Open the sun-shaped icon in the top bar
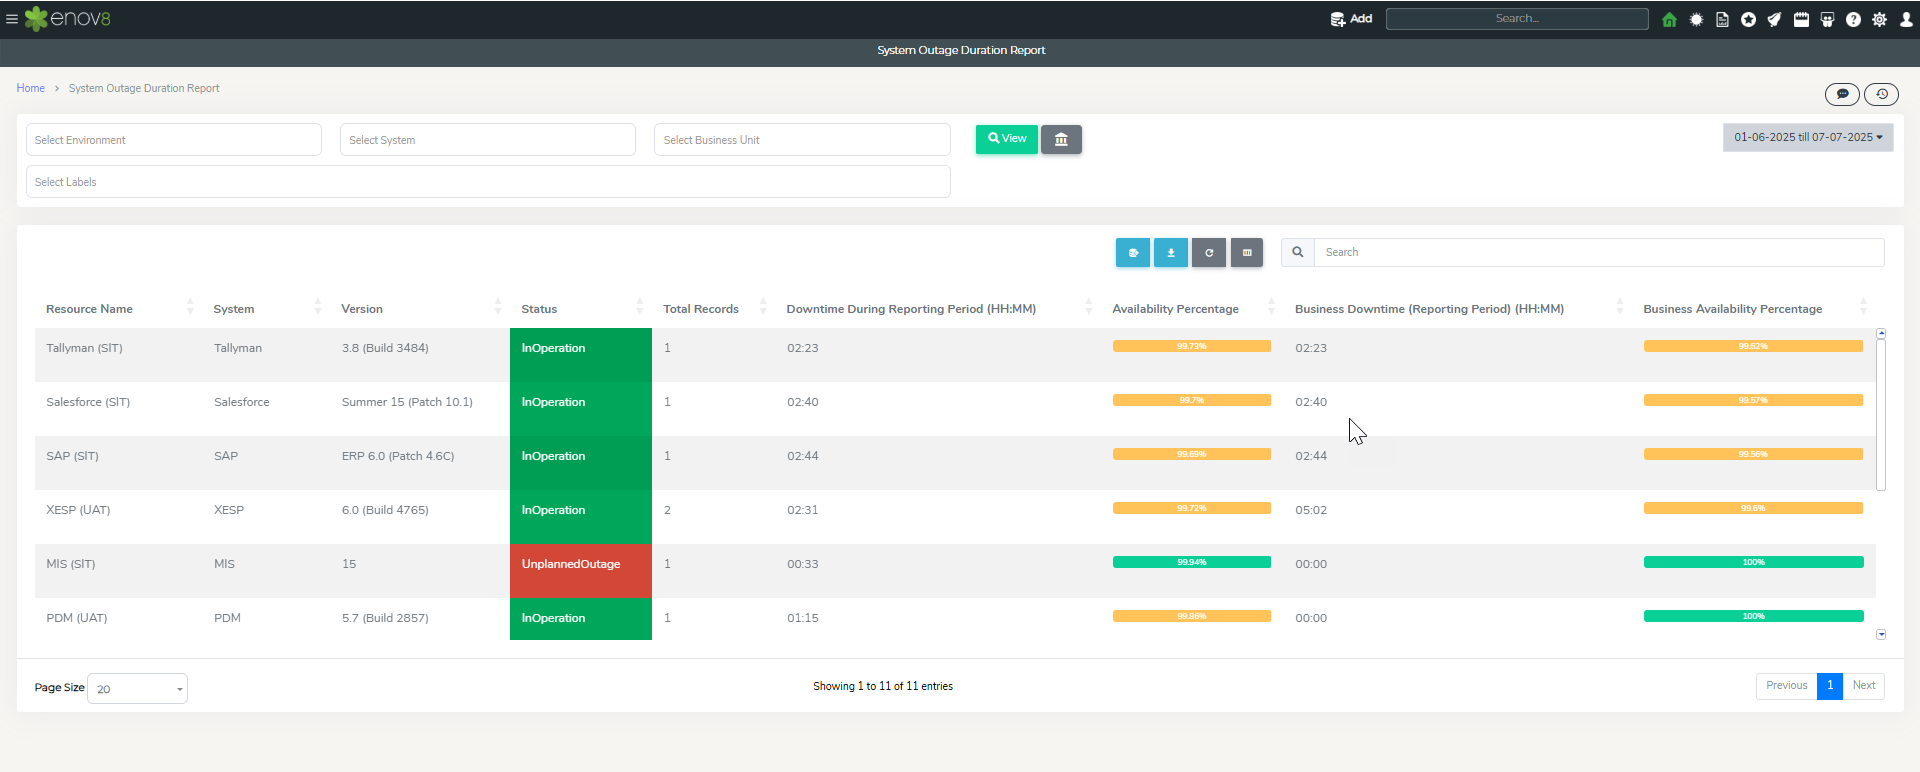This screenshot has height=772, width=1920. 1696,19
